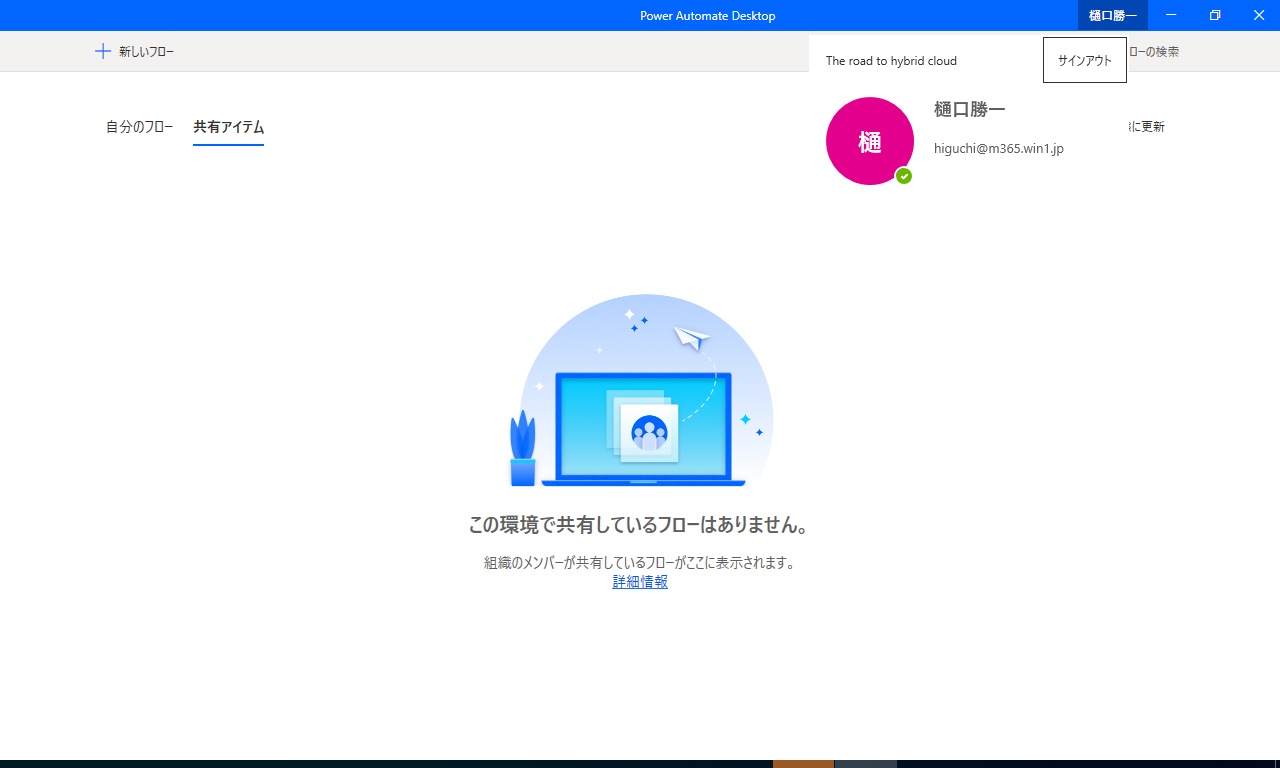Click the email higuchi@m365.win1.jp
The height and width of the screenshot is (768, 1280).
tap(999, 148)
